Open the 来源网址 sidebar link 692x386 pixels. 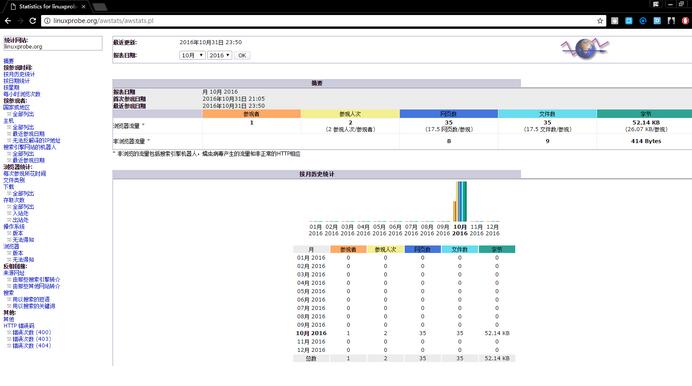14,273
